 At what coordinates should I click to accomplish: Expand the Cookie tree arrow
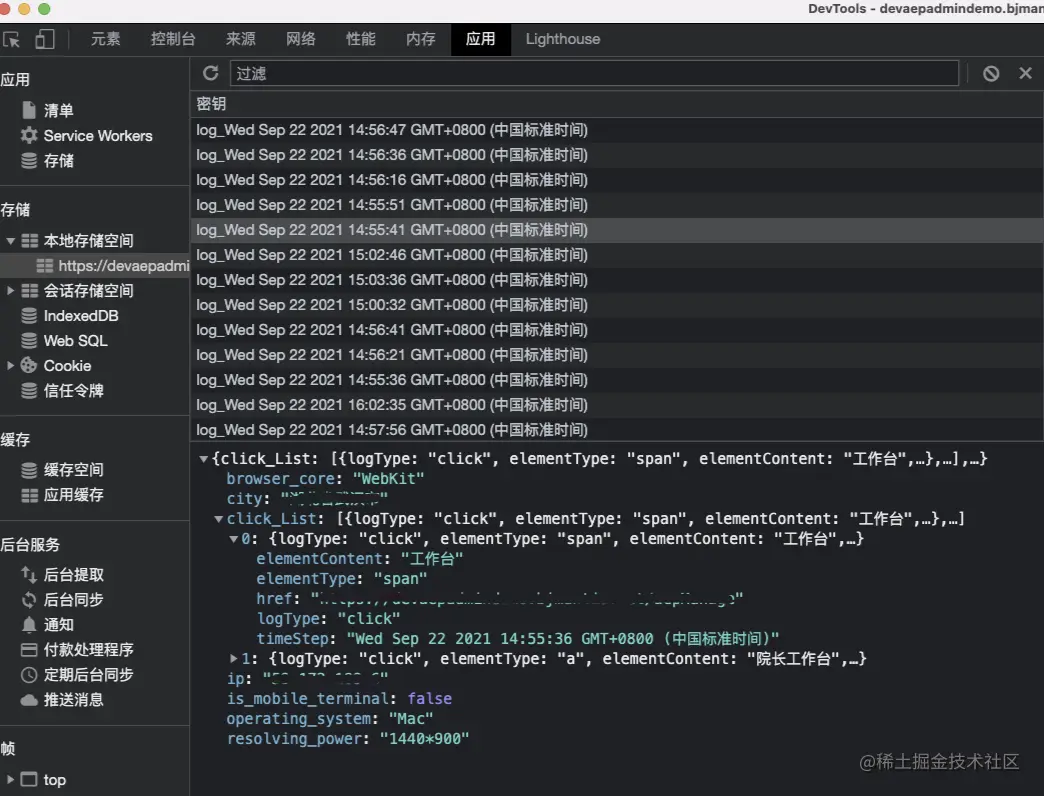(11, 366)
